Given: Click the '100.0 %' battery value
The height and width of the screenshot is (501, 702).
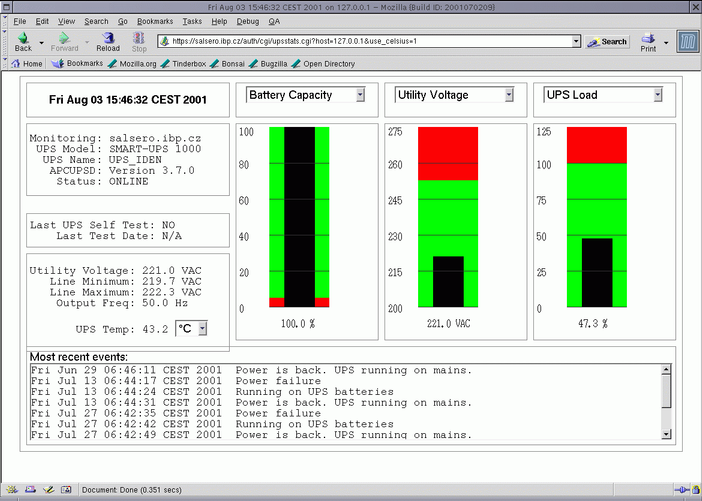Looking at the screenshot, I should (x=298, y=323).
